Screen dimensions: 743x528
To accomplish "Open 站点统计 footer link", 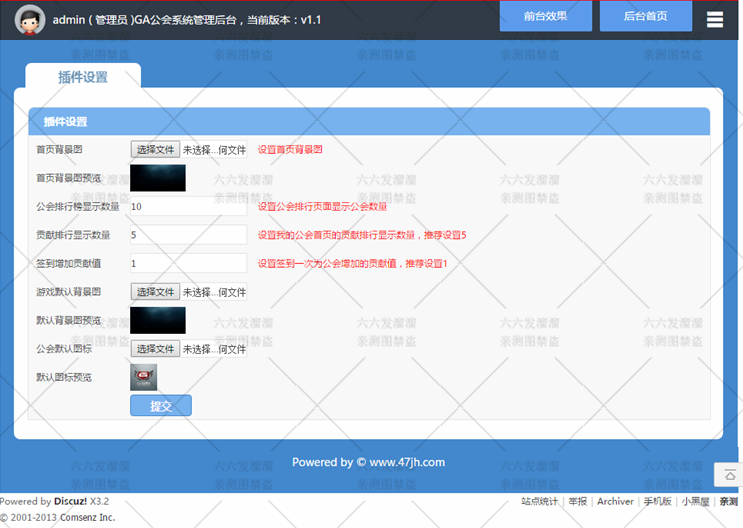I will pyautogui.click(x=539, y=501).
